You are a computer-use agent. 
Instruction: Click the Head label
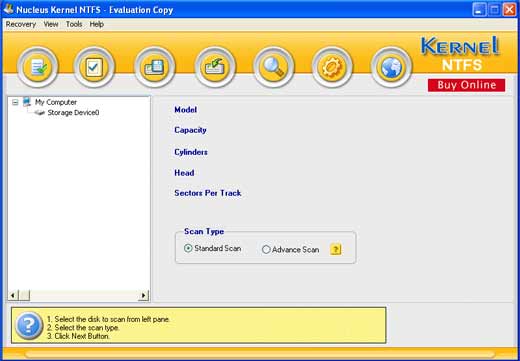coord(184,173)
